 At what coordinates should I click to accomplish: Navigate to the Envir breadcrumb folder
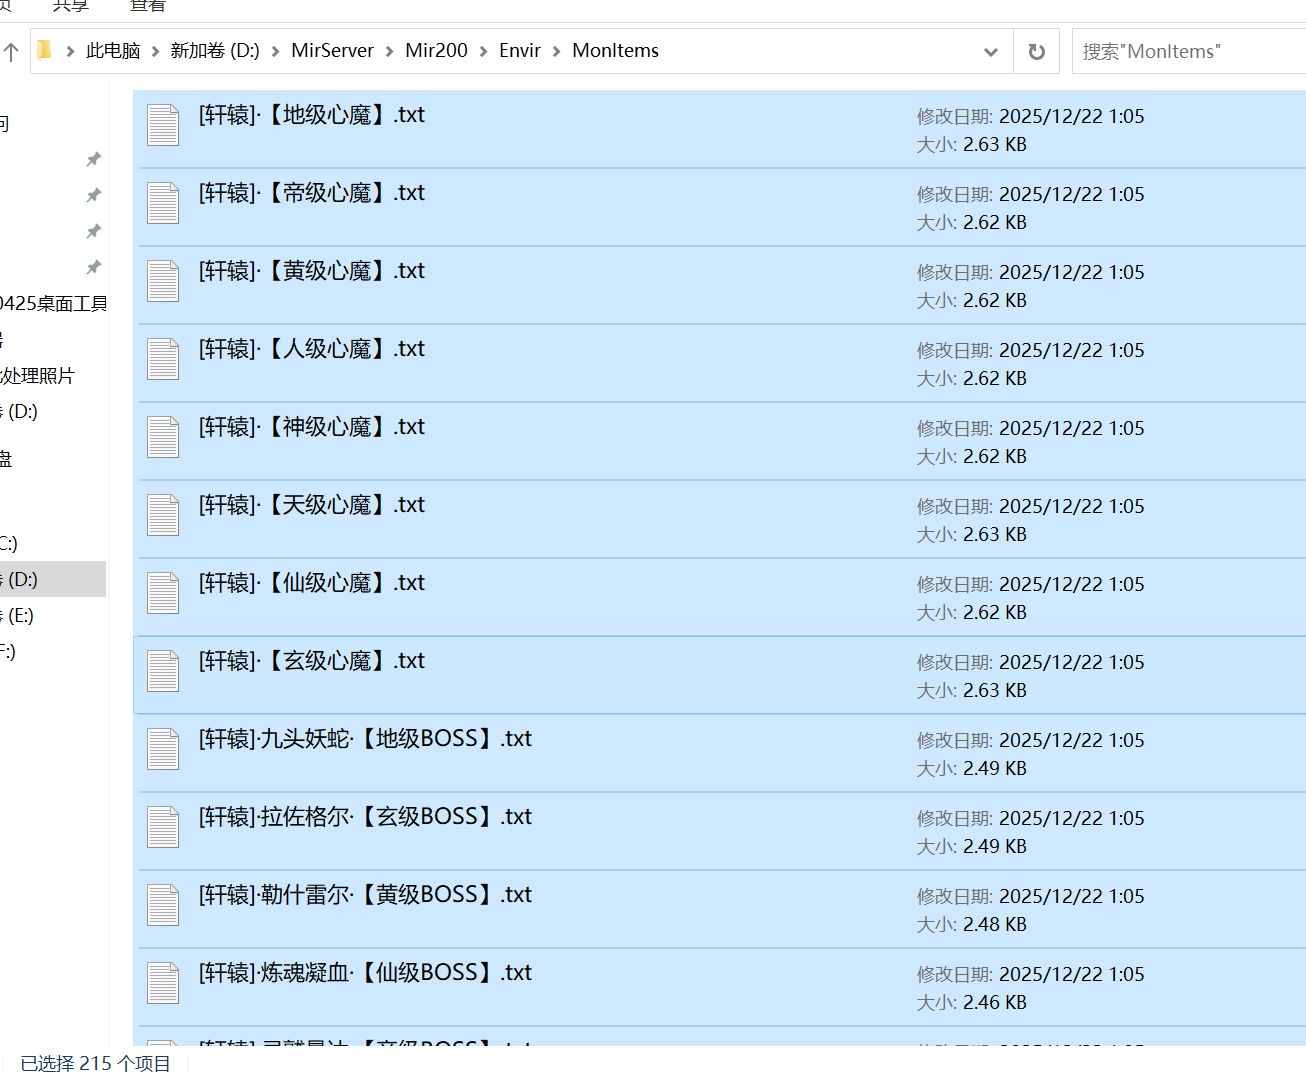[x=520, y=51]
